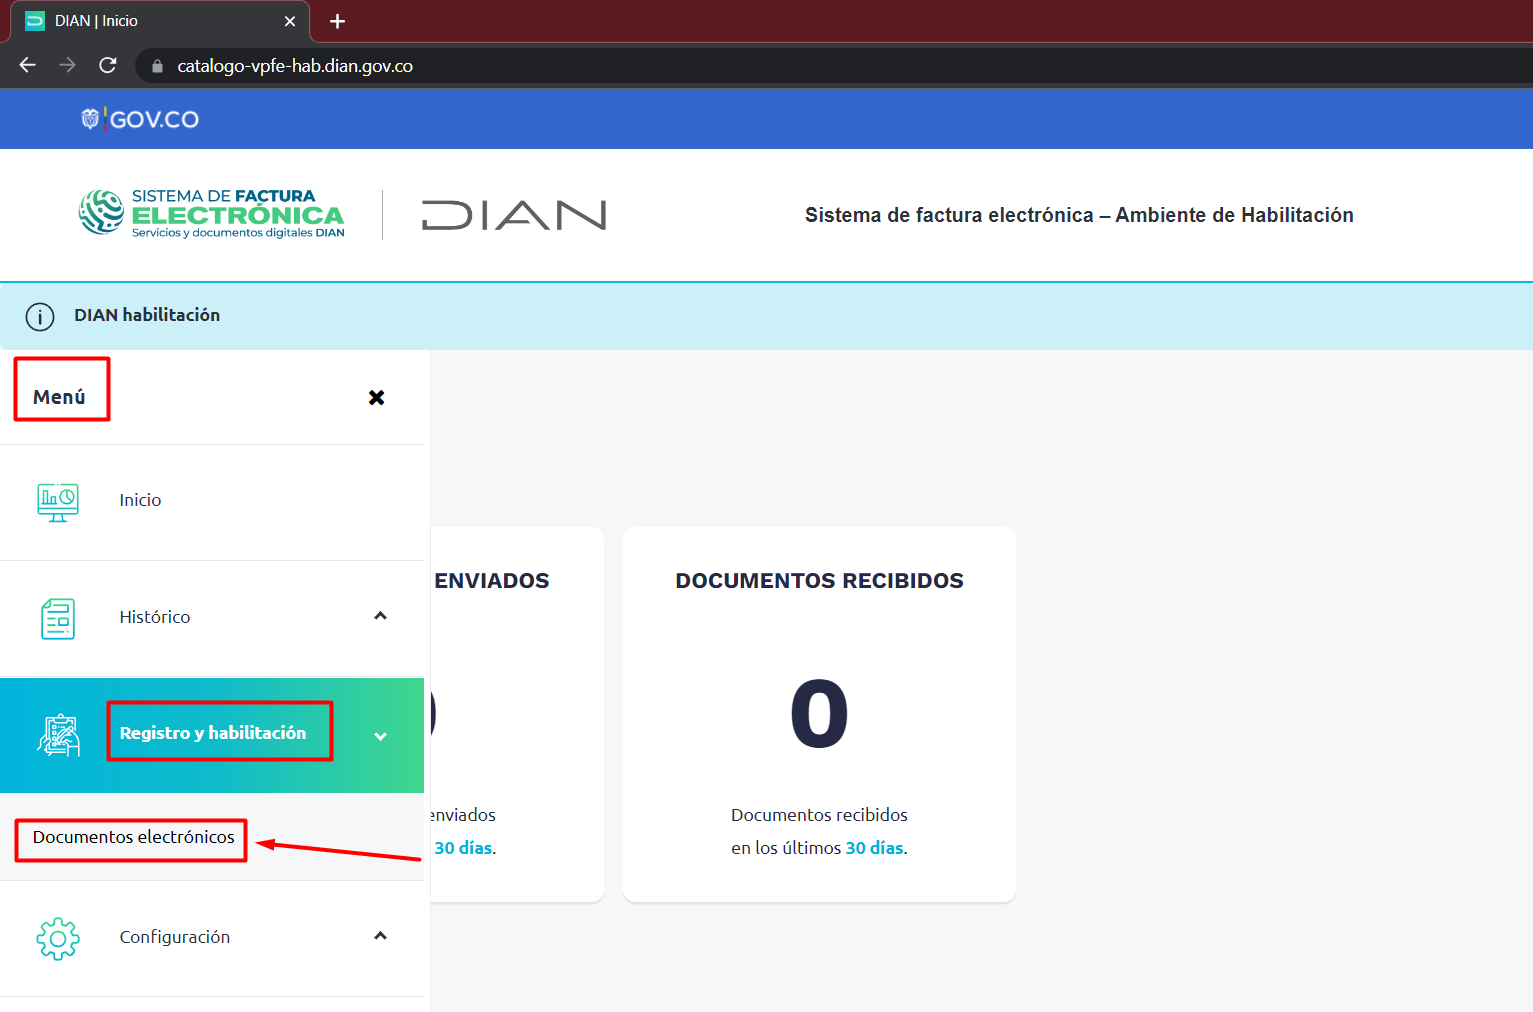Viewport: 1533px width, 1012px height.
Task: Go back using browser back arrow
Action: pos(27,65)
